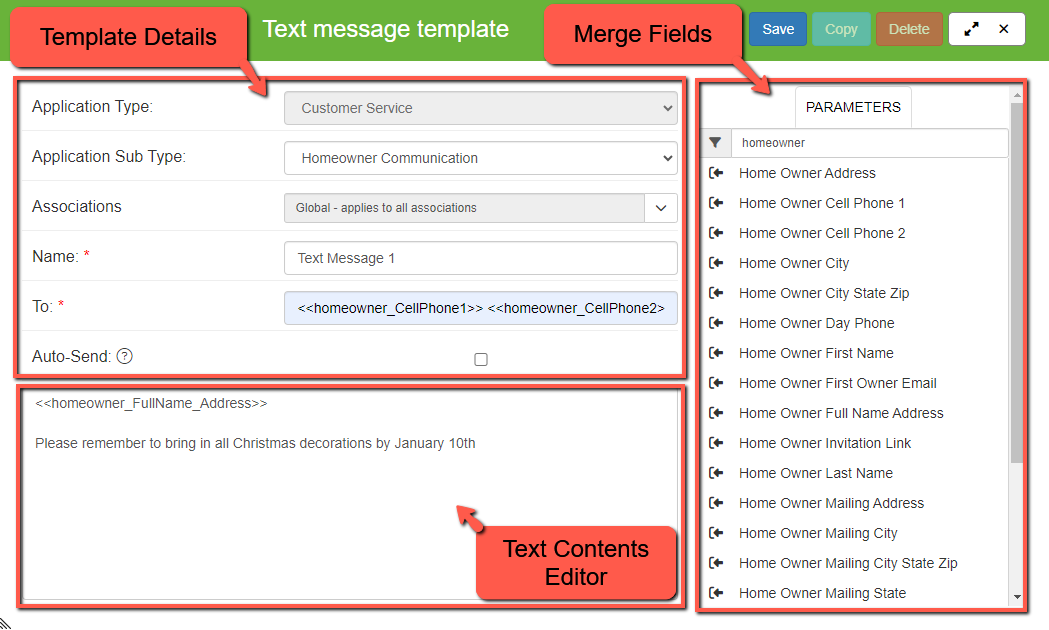The image size is (1049, 630).
Task: Click the parameters list scrollbar down arrow
Action: point(1017,597)
